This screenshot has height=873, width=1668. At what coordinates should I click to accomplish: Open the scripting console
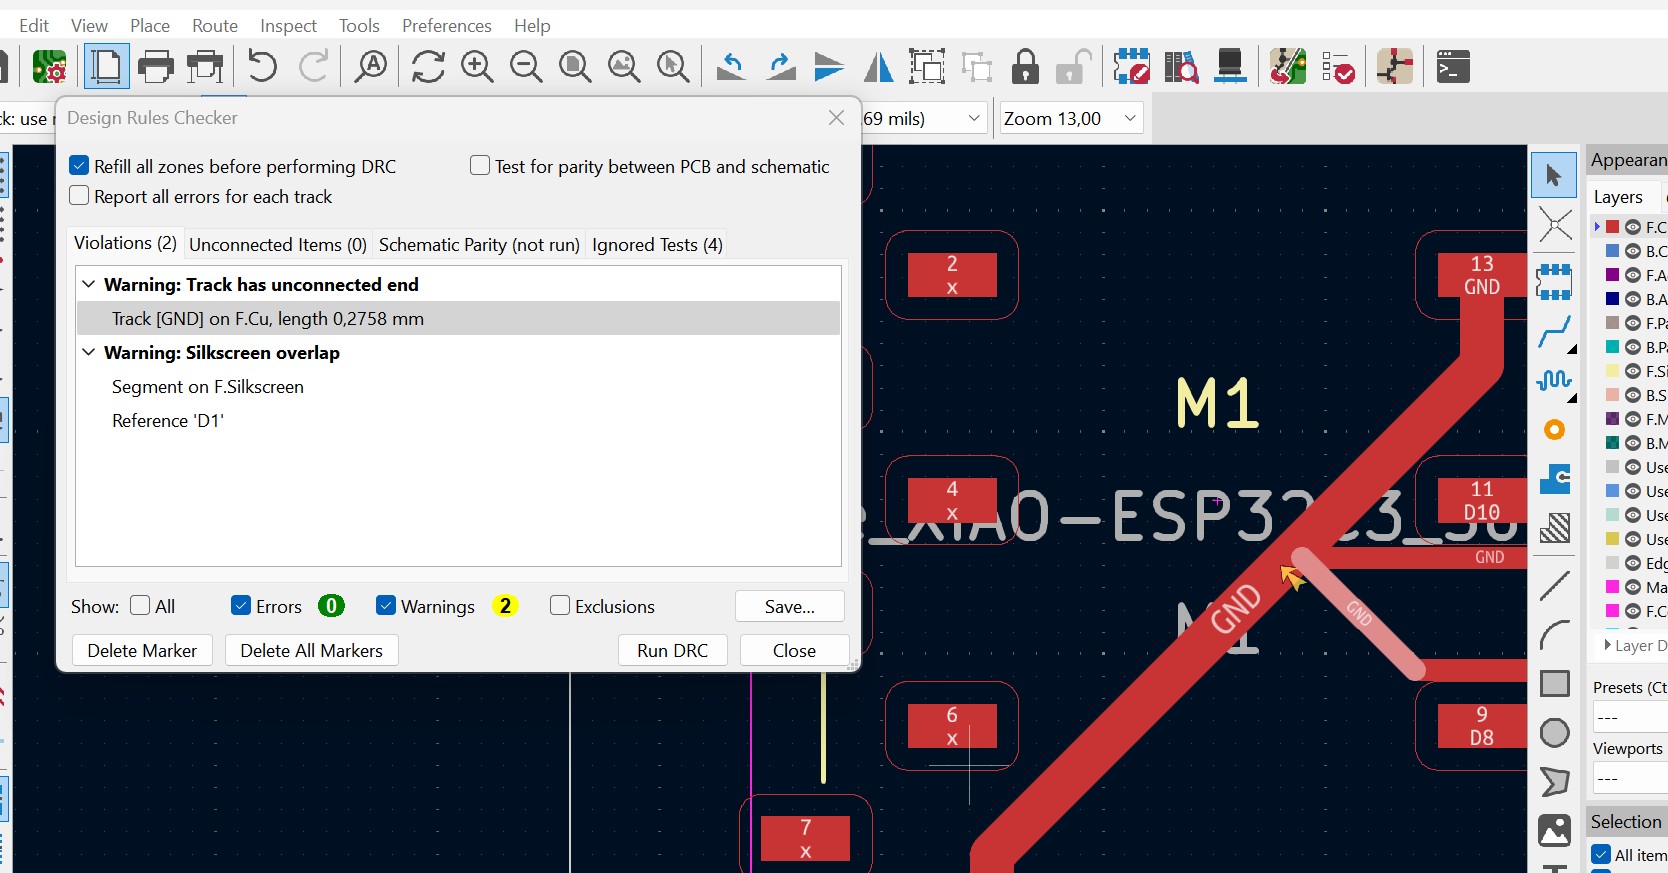pyautogui.click(x=1453, y=67)
